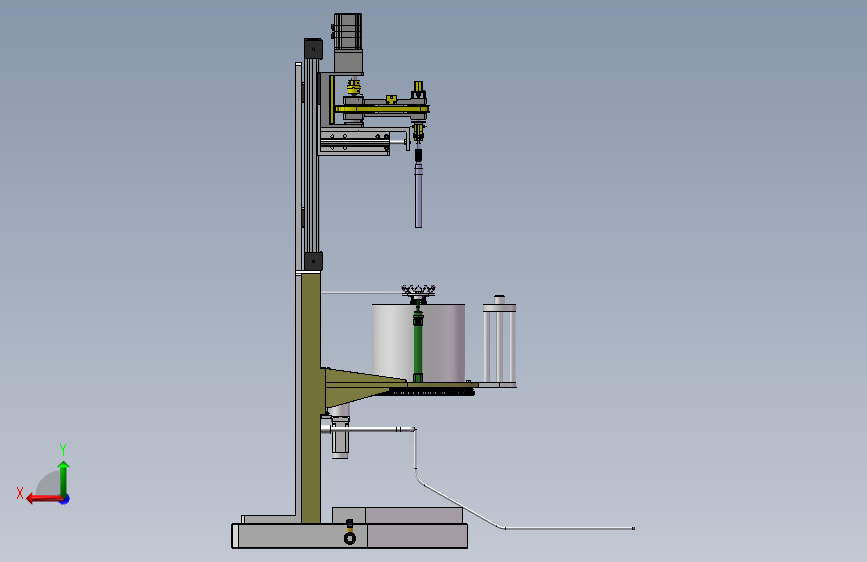Click the blue Z axis dot on the triad
The width and height of the screenshot is (867, 562).
click(x=65, y=500)
